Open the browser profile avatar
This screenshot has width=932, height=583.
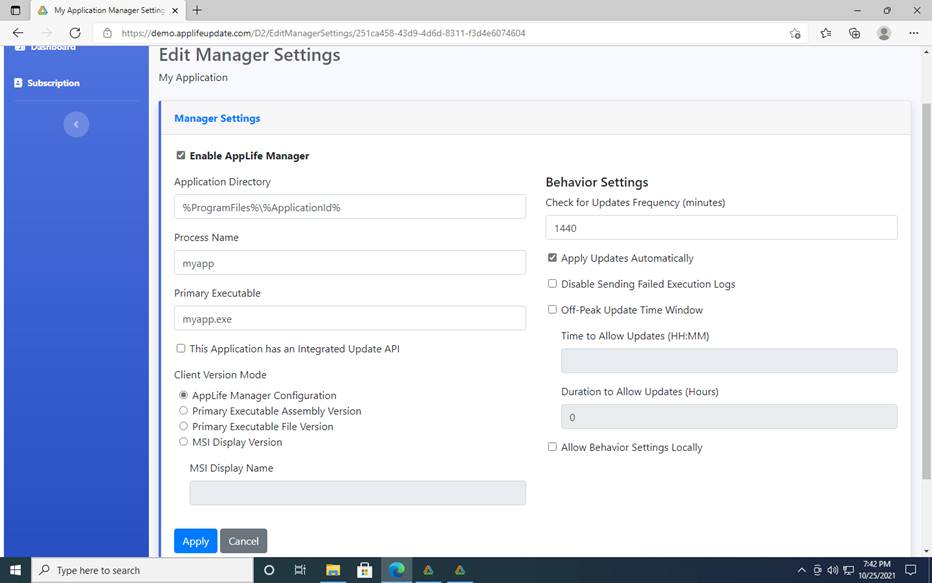tap(884, 33)
